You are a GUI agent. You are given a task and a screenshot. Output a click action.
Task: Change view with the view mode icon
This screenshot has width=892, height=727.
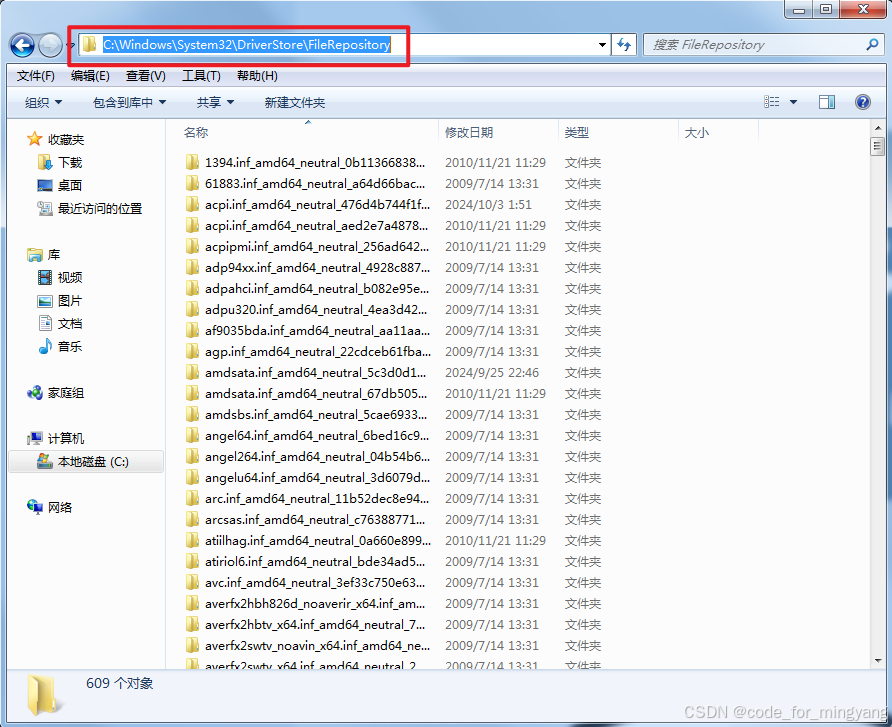click(772, 102)
